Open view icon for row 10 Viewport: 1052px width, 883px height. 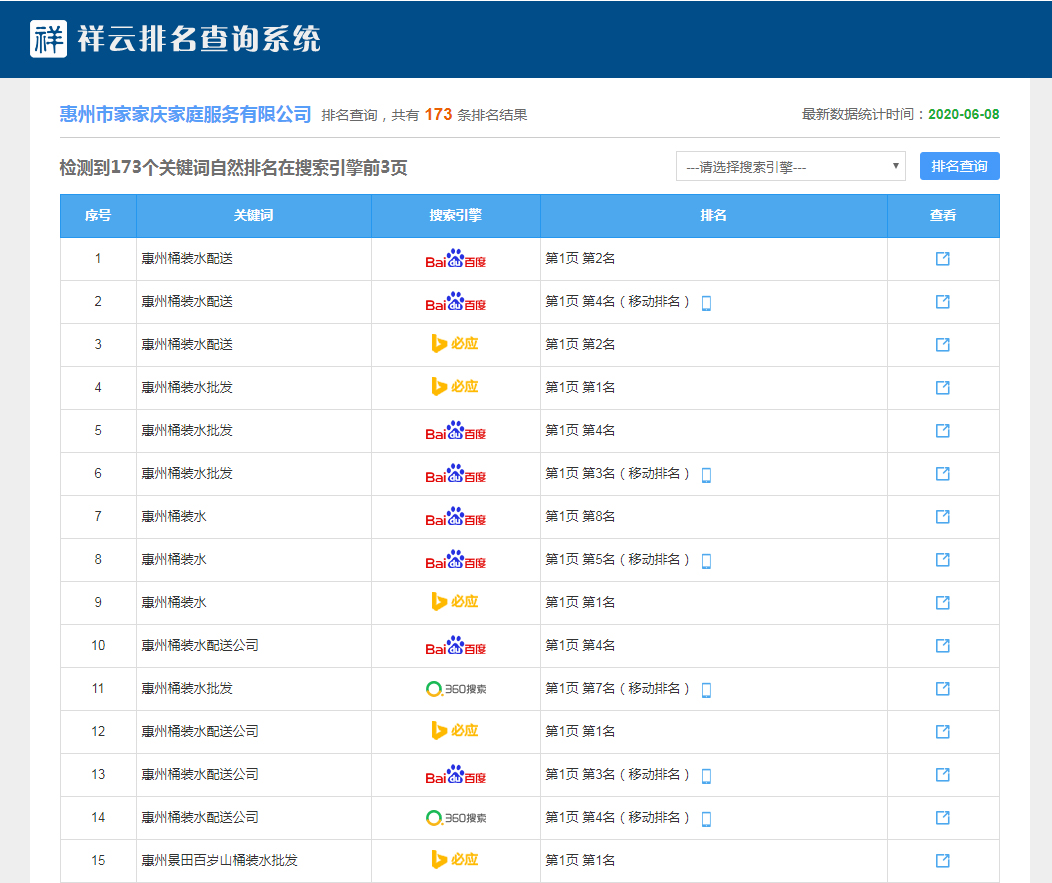coord(942,646)
